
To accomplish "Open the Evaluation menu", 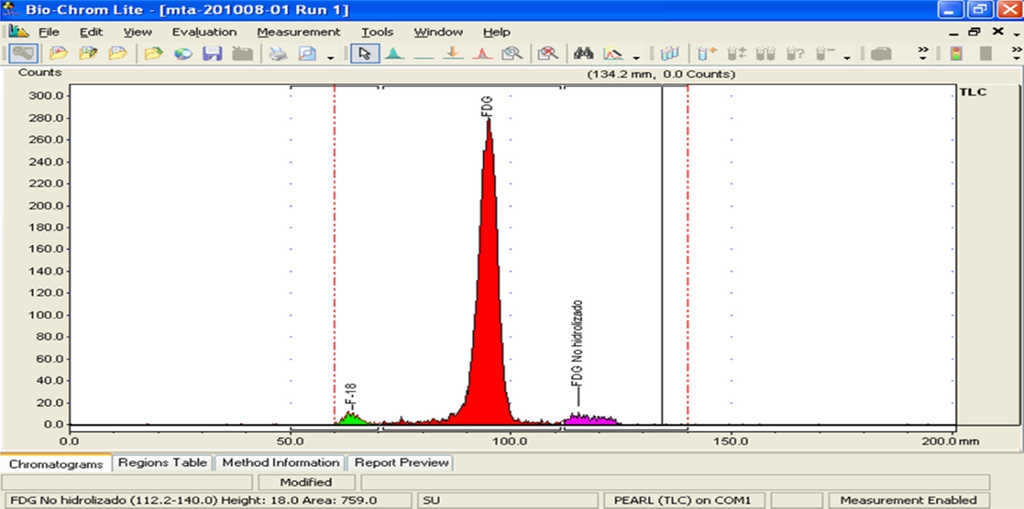I will (204, 32).
